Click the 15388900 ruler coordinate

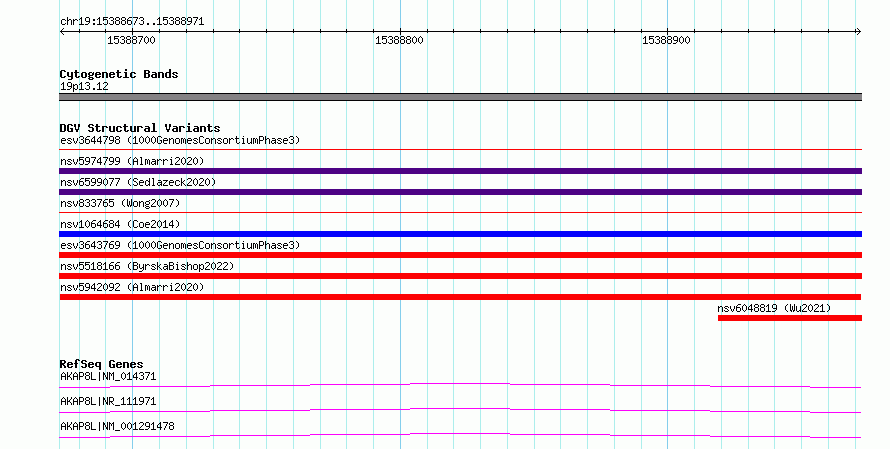pos(666,40)
